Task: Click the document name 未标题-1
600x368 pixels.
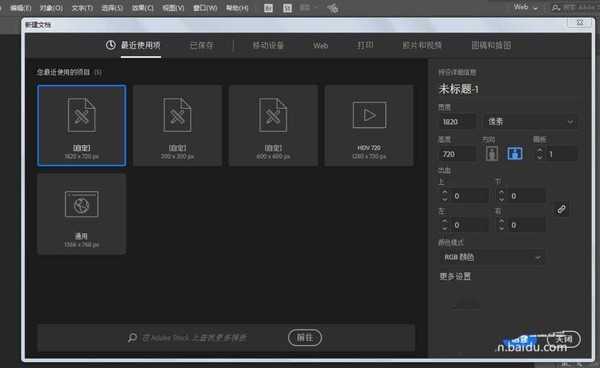Action: 458,89
